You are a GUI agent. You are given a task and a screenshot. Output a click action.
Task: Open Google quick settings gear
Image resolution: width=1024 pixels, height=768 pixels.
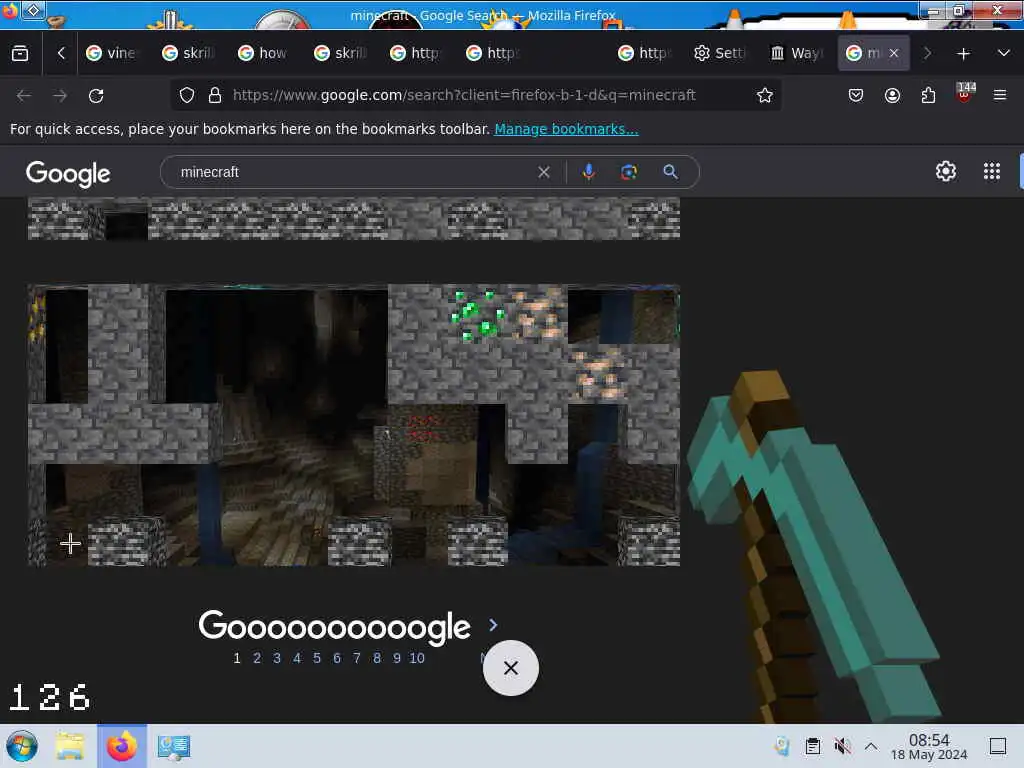tap(946, 171)
